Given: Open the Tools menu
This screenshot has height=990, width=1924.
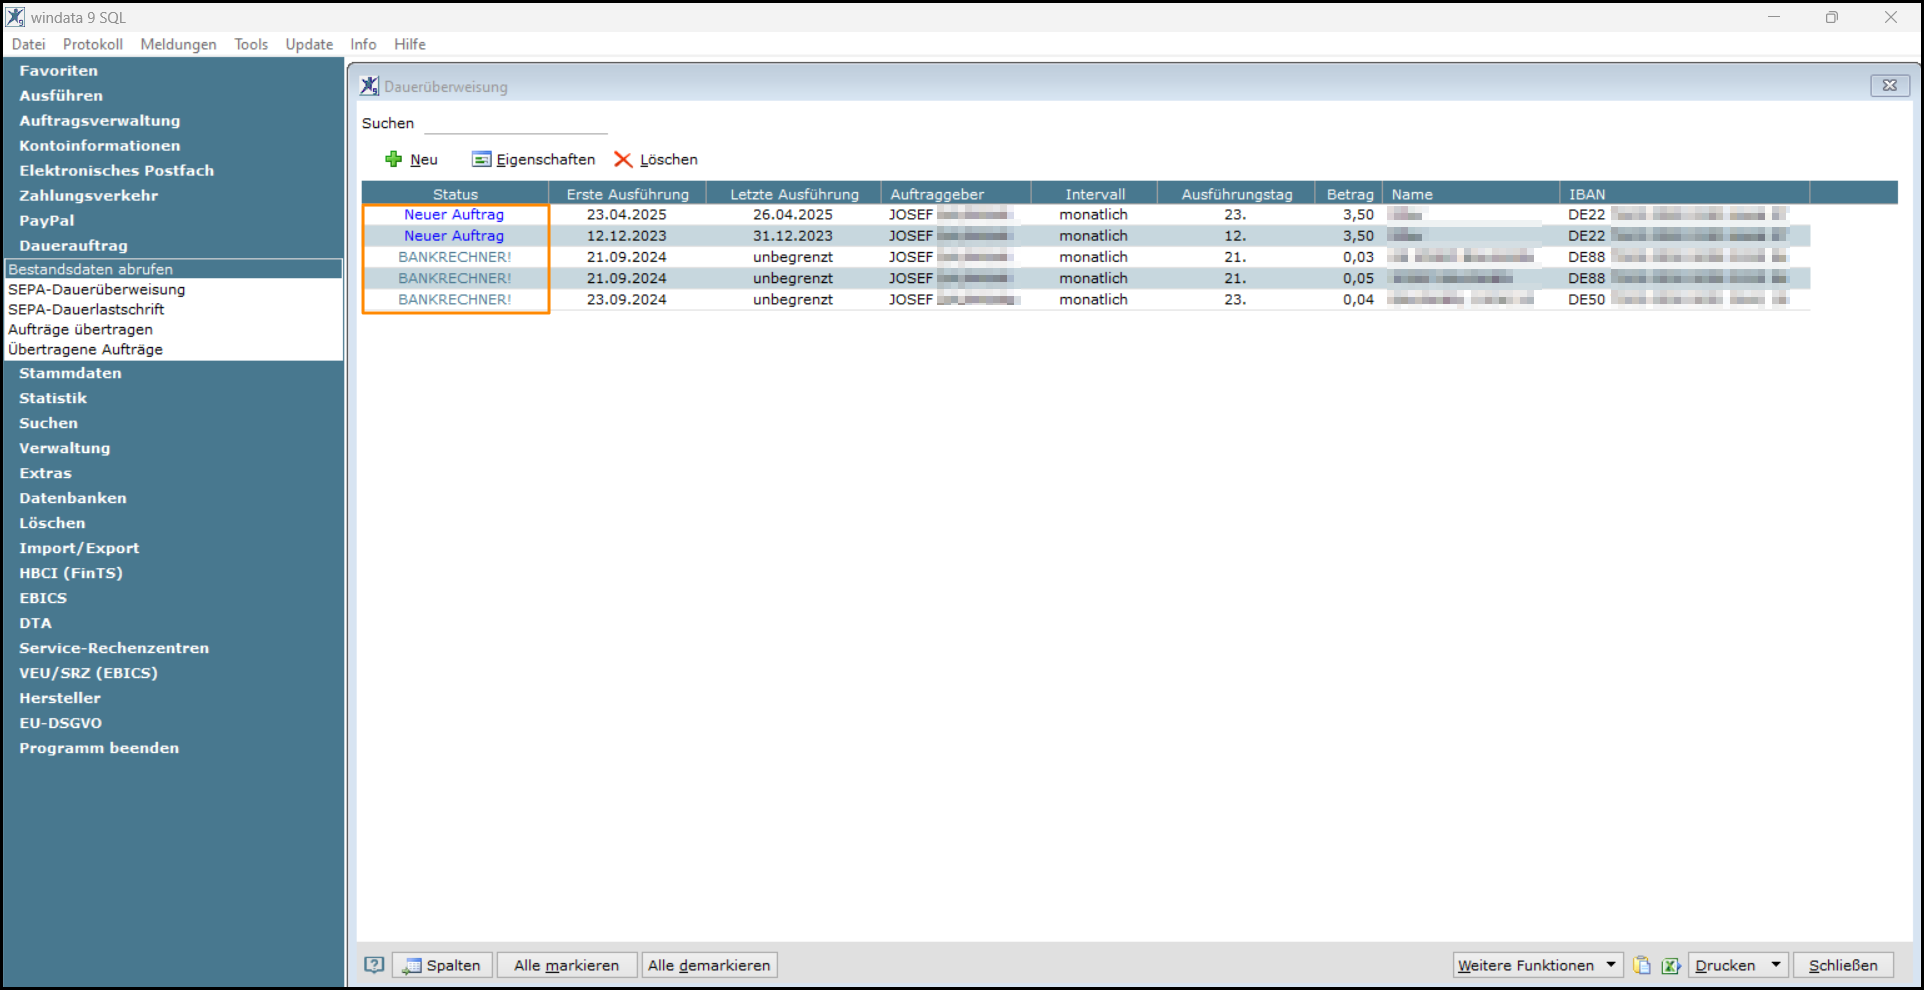Looking at the screenshot, I should click(251, 44).
